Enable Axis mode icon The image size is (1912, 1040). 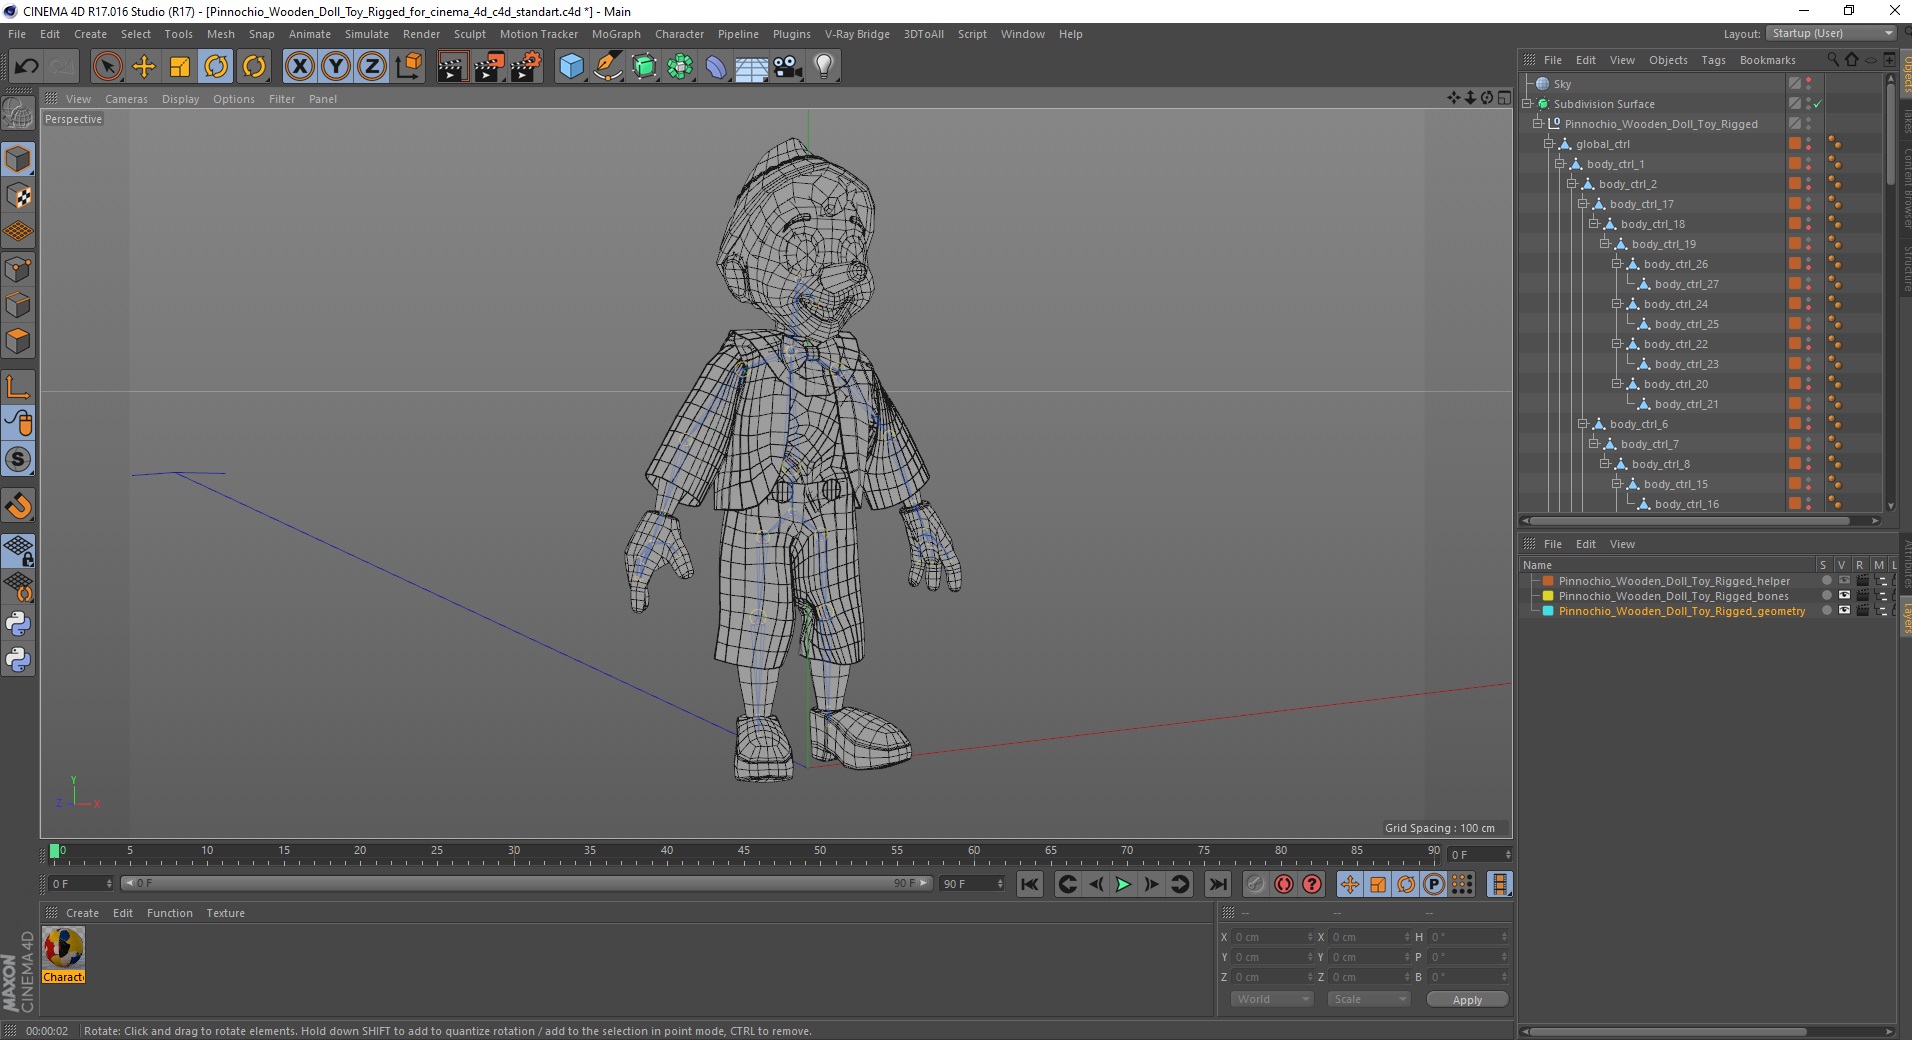pos(18,387)
